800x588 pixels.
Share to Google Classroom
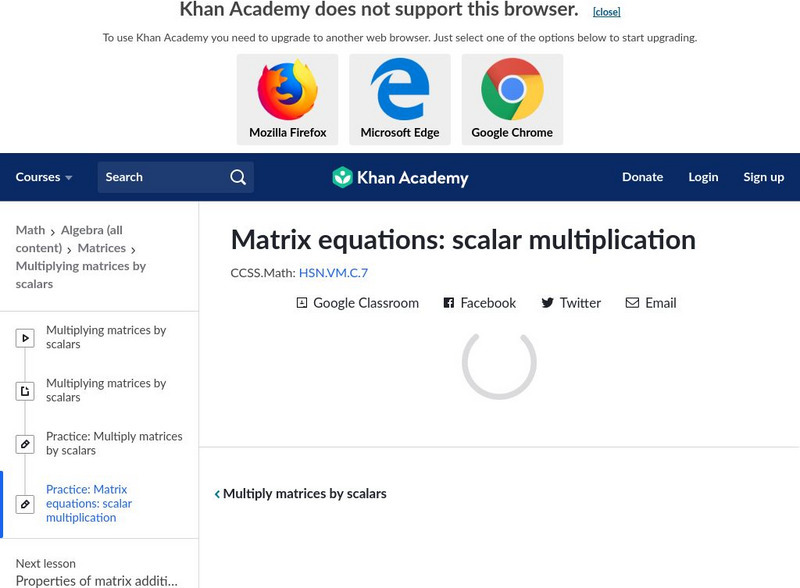[357, 303]
